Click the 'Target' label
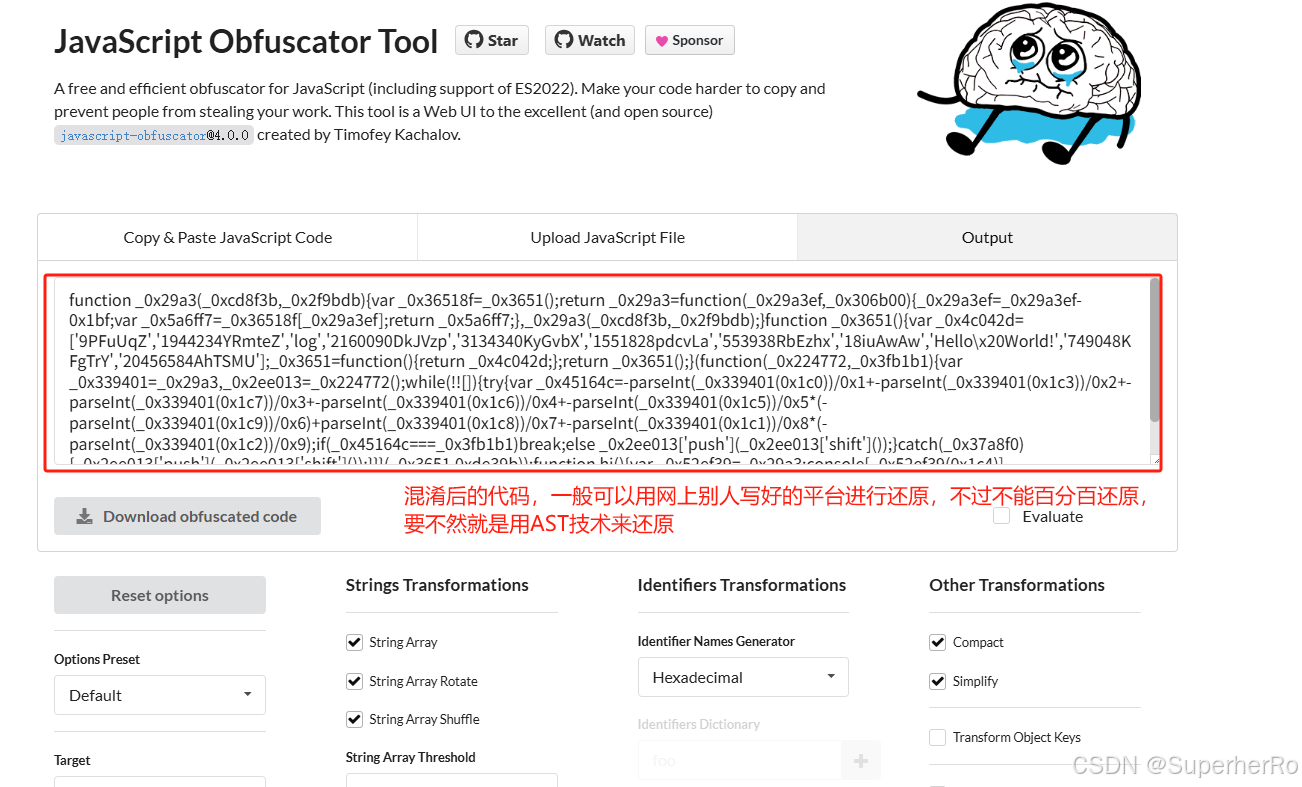The image size is (1302, 787). click(72, 761)
